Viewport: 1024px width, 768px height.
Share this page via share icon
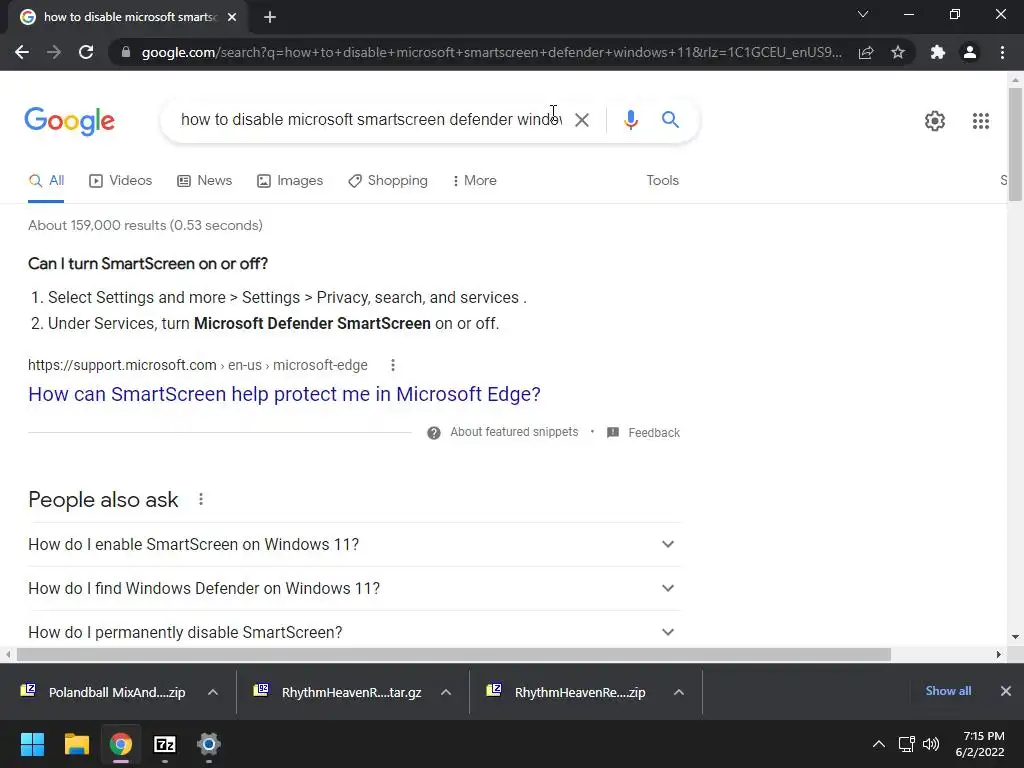866,52
